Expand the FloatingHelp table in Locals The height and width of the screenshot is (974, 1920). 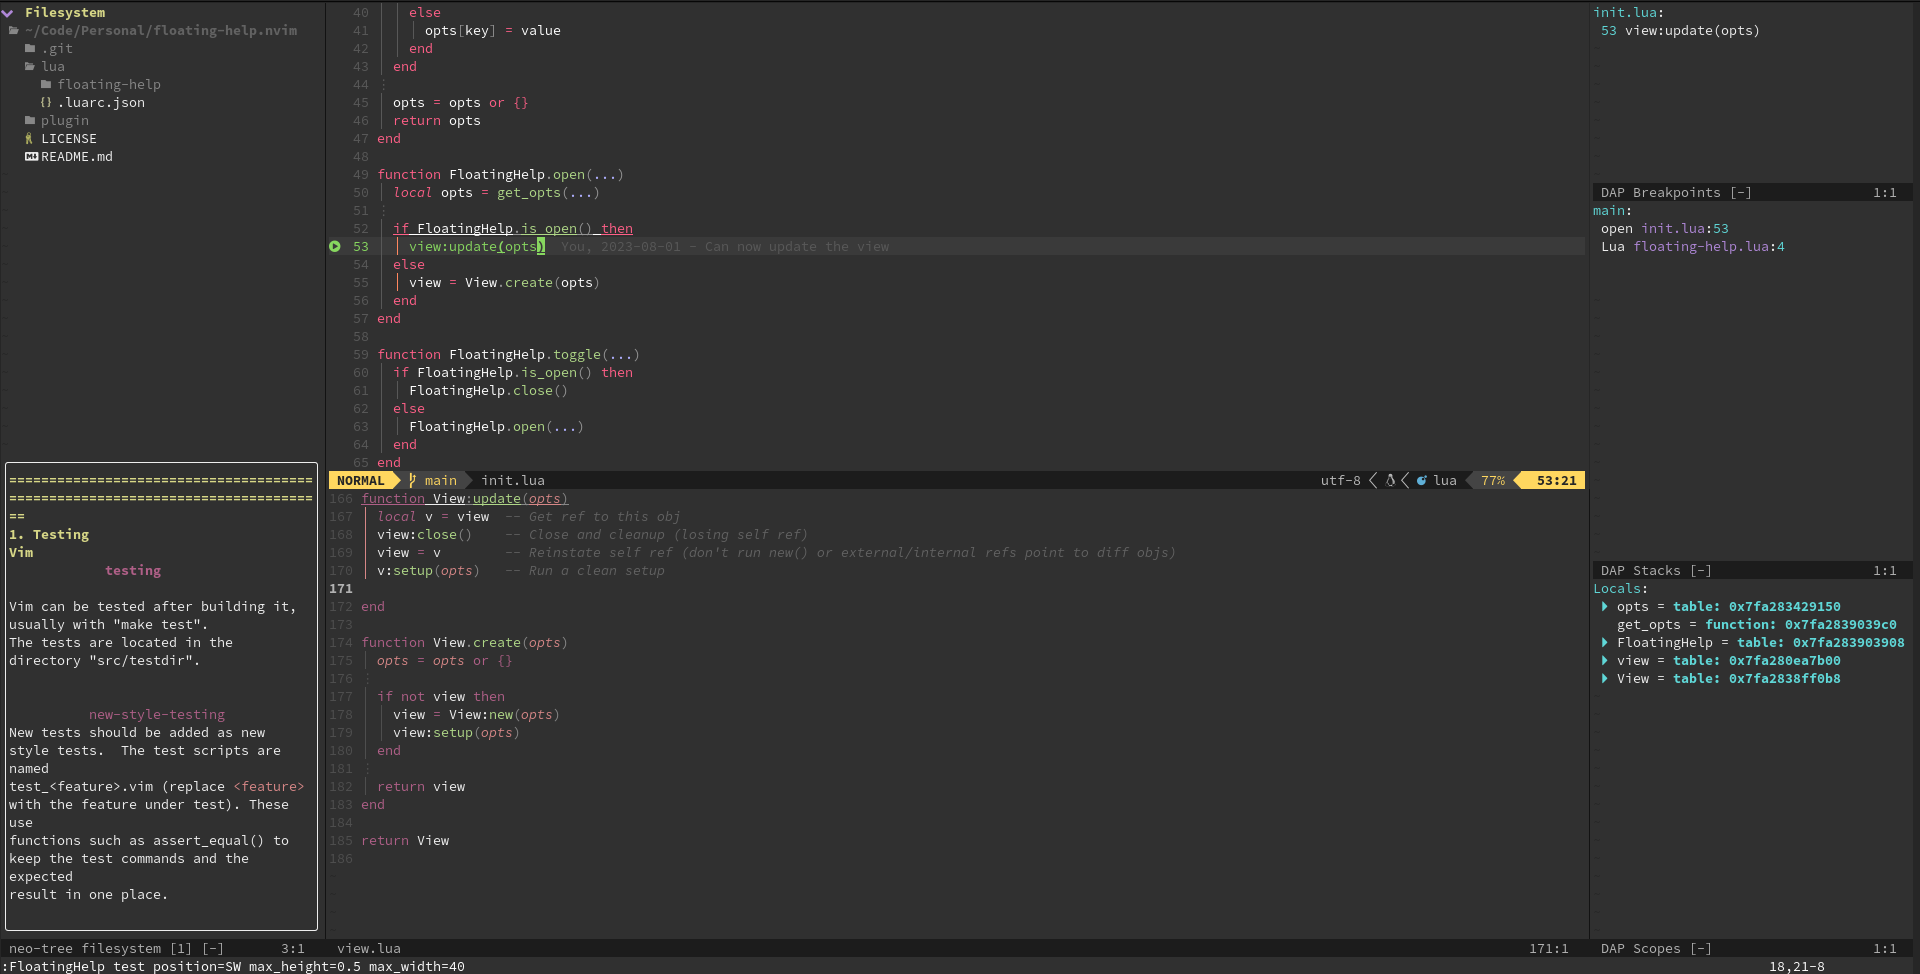(x=1605, y=643)
